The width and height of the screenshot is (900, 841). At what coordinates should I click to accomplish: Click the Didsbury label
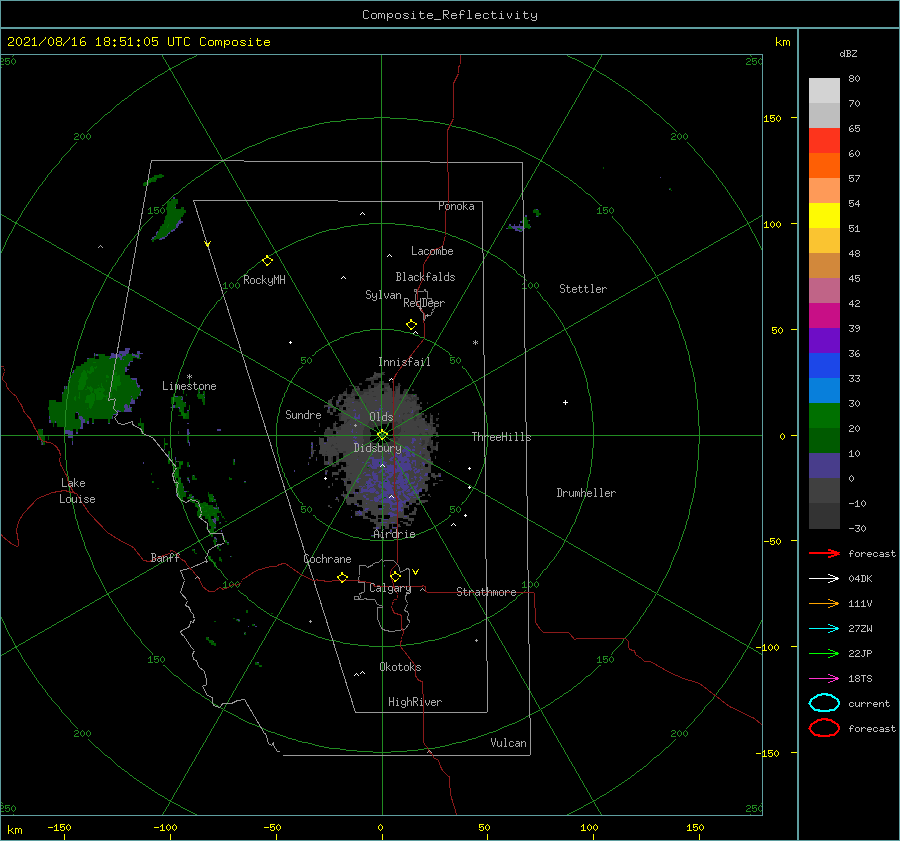(x=378, y=448)
